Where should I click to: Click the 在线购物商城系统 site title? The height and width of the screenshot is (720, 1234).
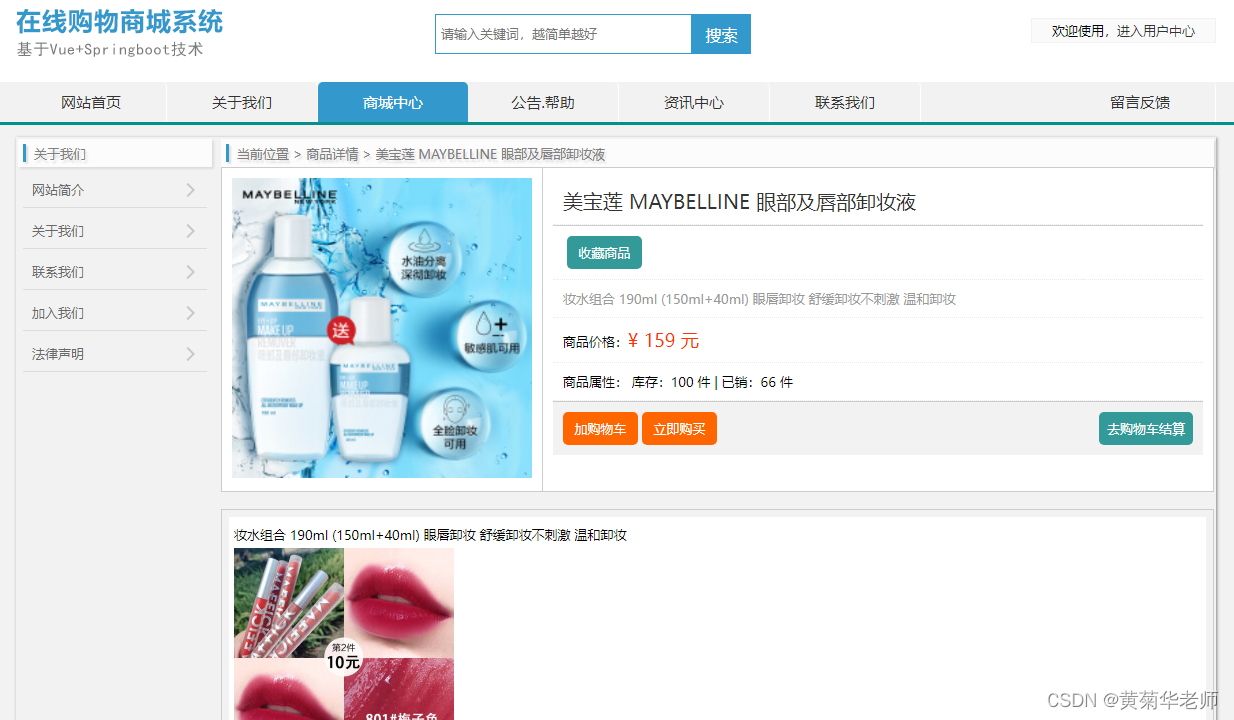[119, 21]
